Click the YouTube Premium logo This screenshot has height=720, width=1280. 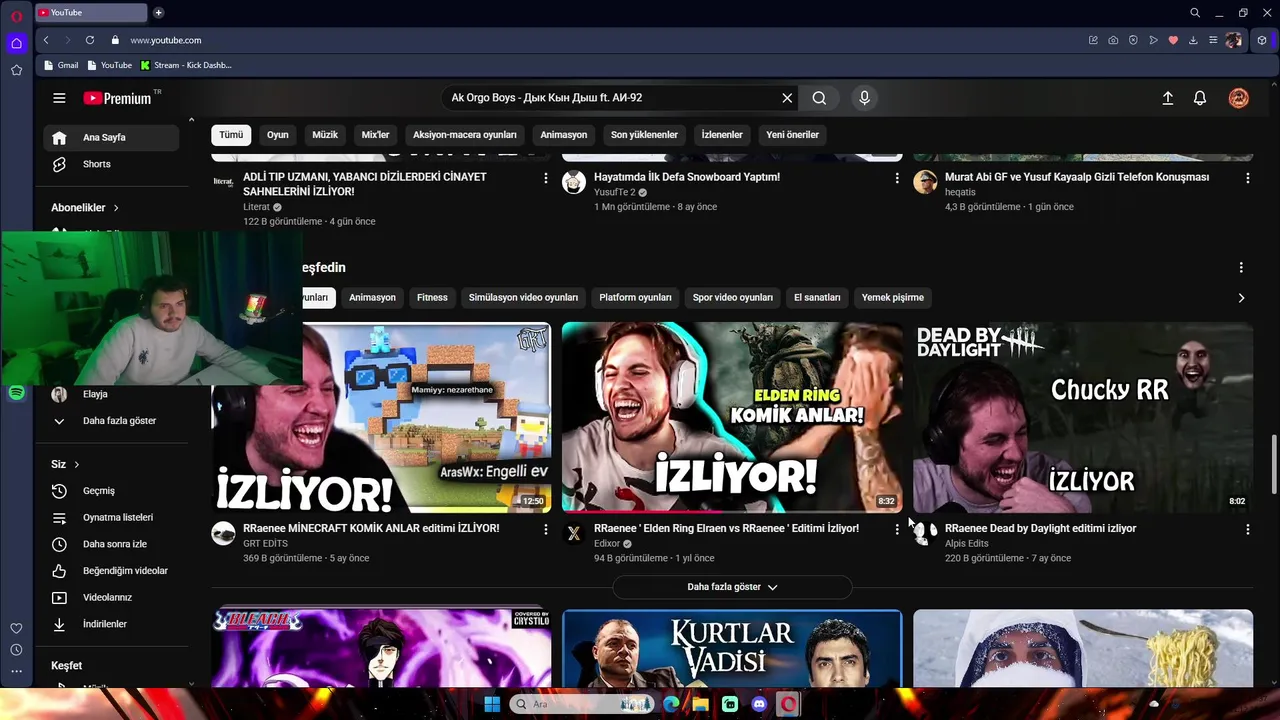(117, 98)
